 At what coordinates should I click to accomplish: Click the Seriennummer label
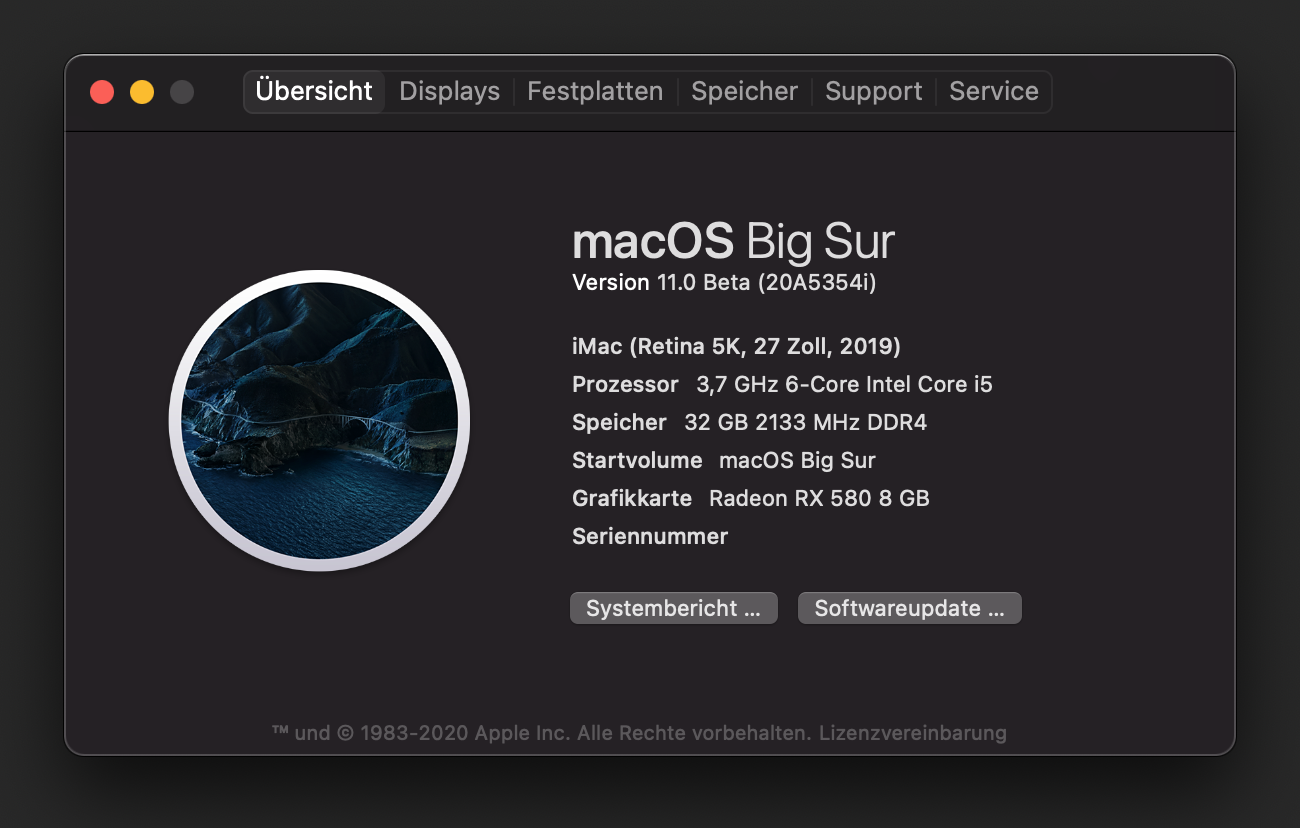[x=650, y=536]
